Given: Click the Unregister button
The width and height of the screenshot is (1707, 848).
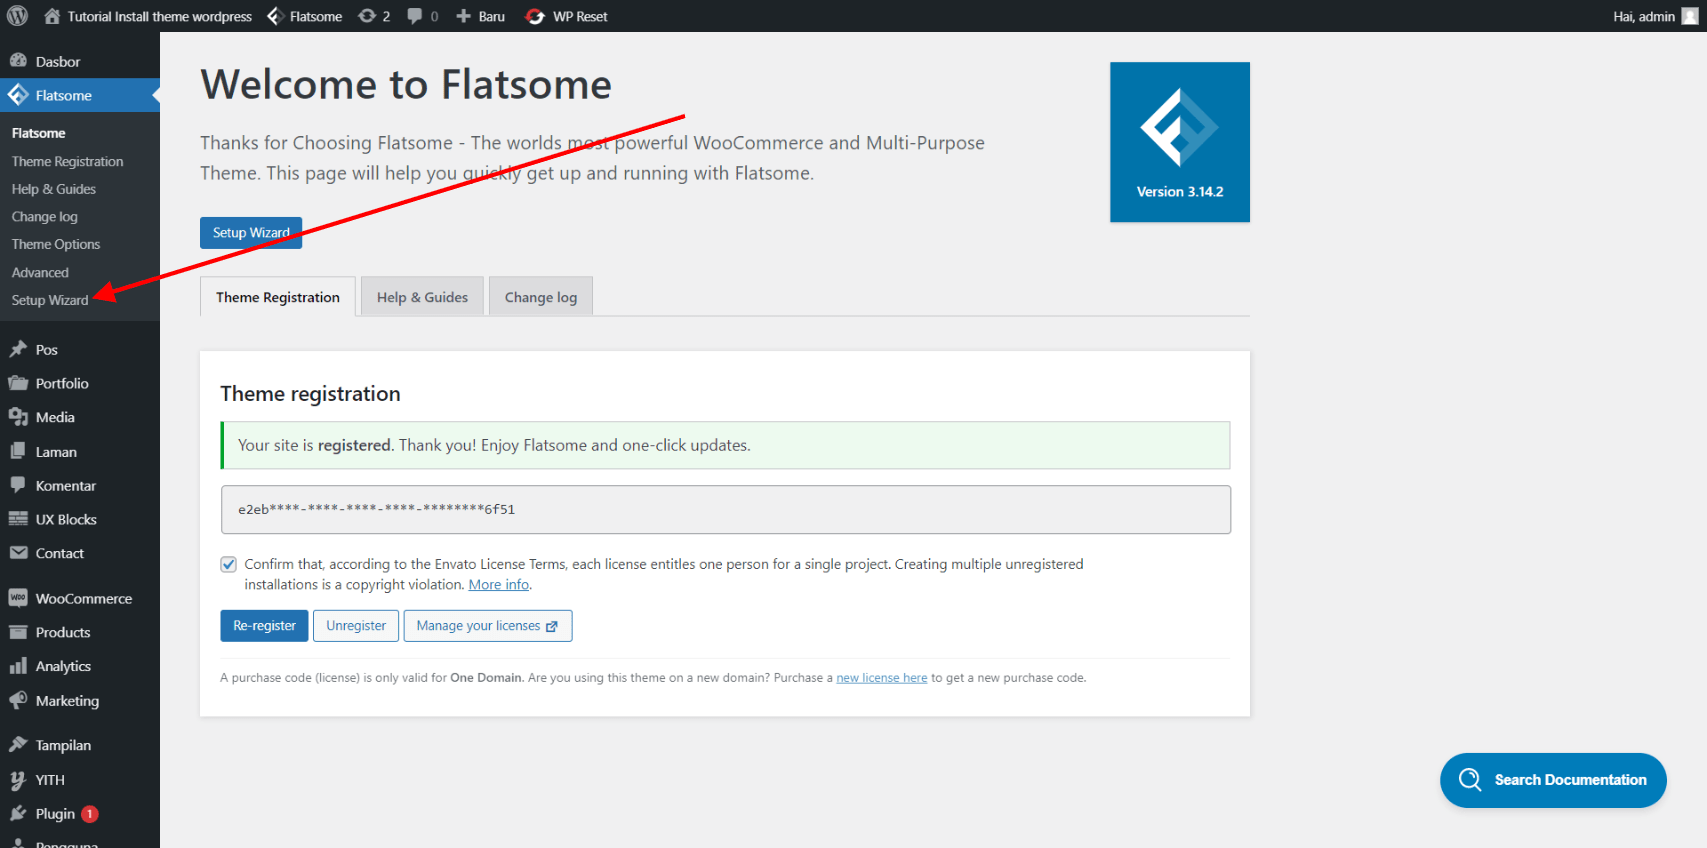Looking at the screenshot, I should pyautogui.click(x=356, y=626).
